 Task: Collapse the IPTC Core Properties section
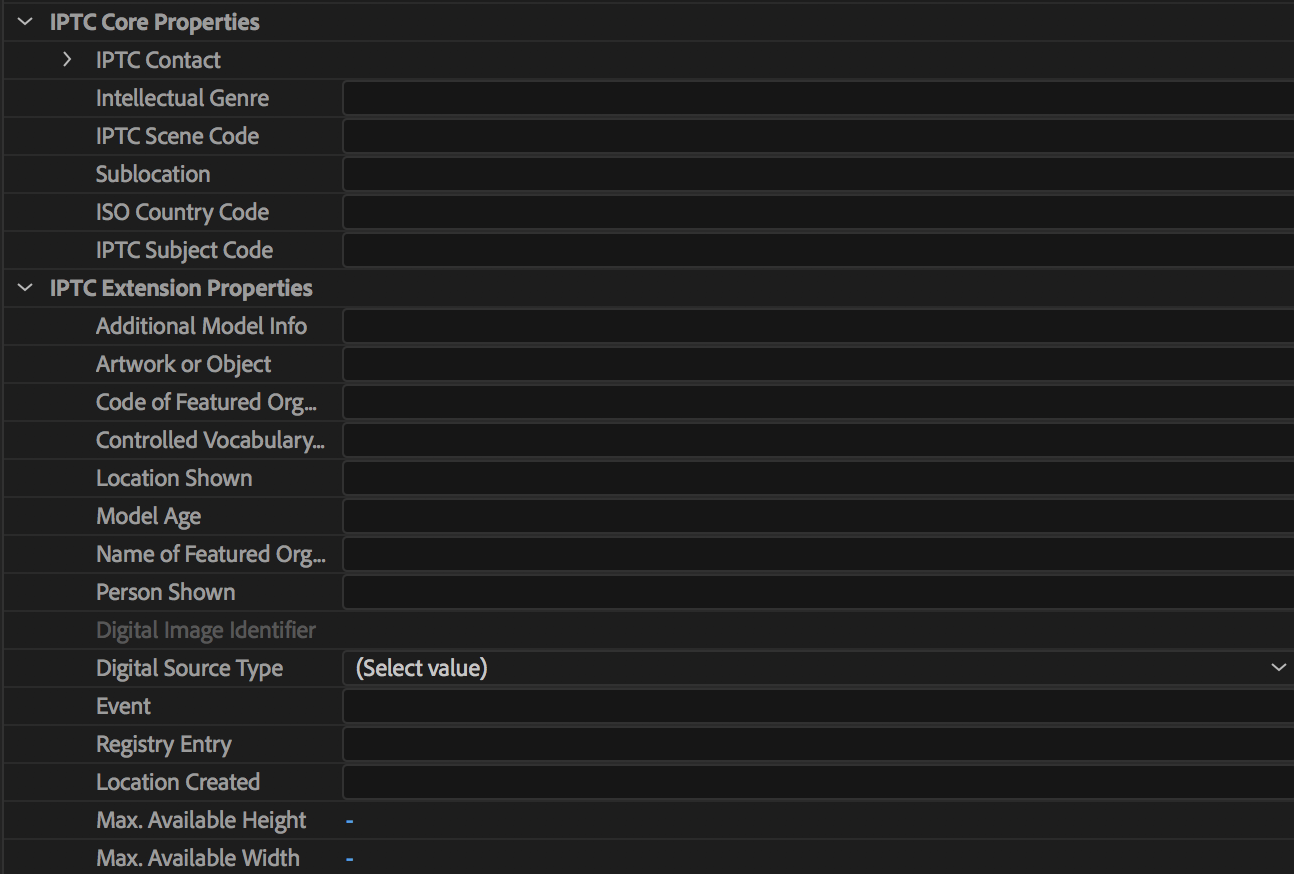pos(24,21)
